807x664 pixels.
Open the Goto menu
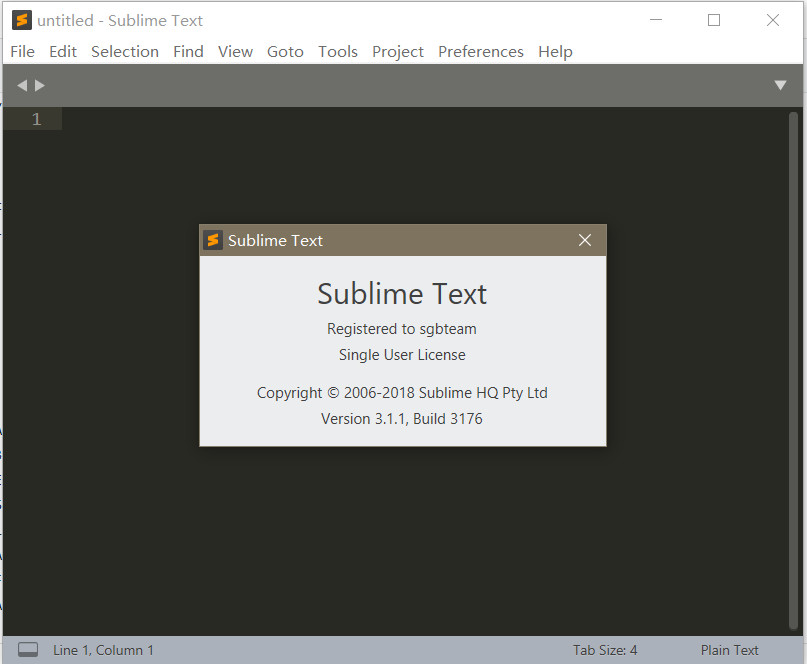coord(285,51)
